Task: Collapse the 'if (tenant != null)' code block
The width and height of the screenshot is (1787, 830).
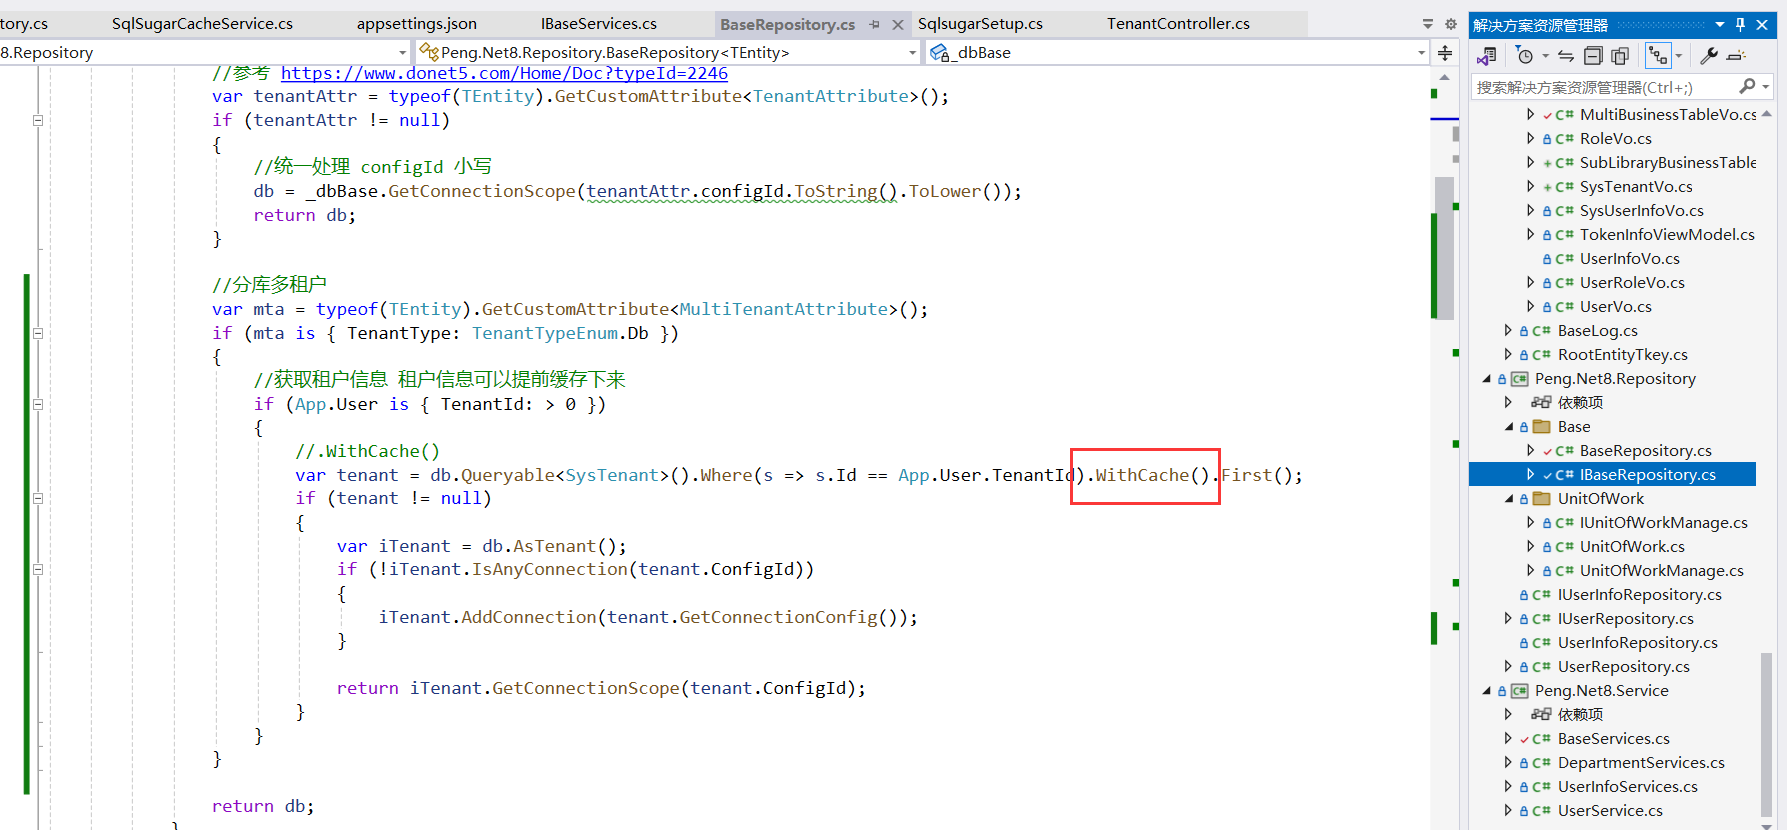Action: point(38,498)
